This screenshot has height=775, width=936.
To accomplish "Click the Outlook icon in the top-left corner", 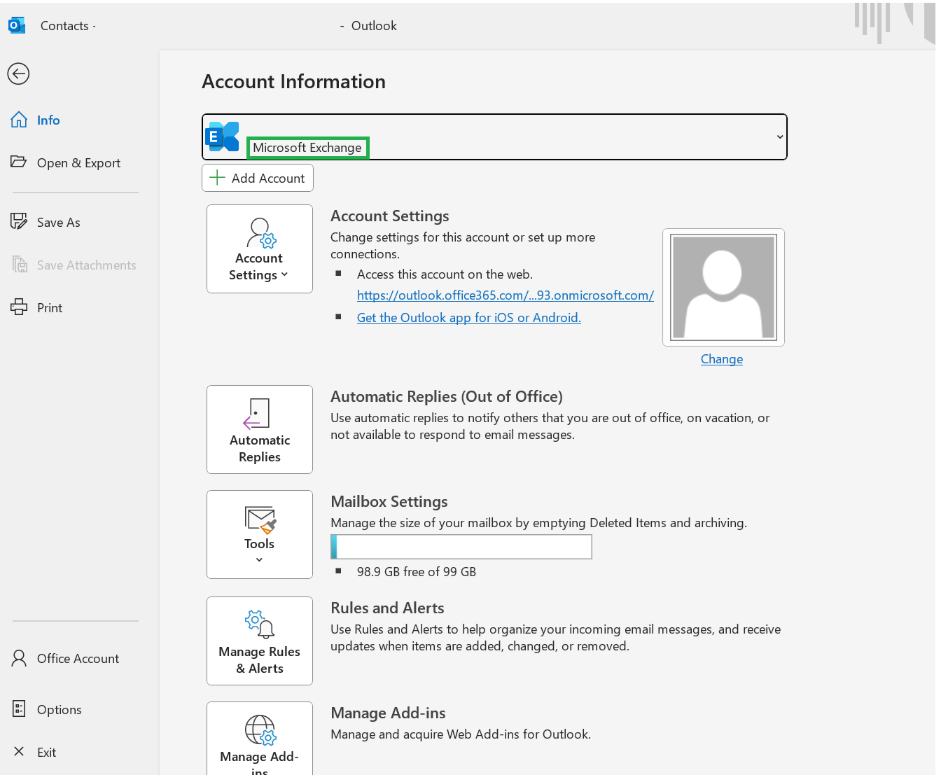I will tap(14, 25).
